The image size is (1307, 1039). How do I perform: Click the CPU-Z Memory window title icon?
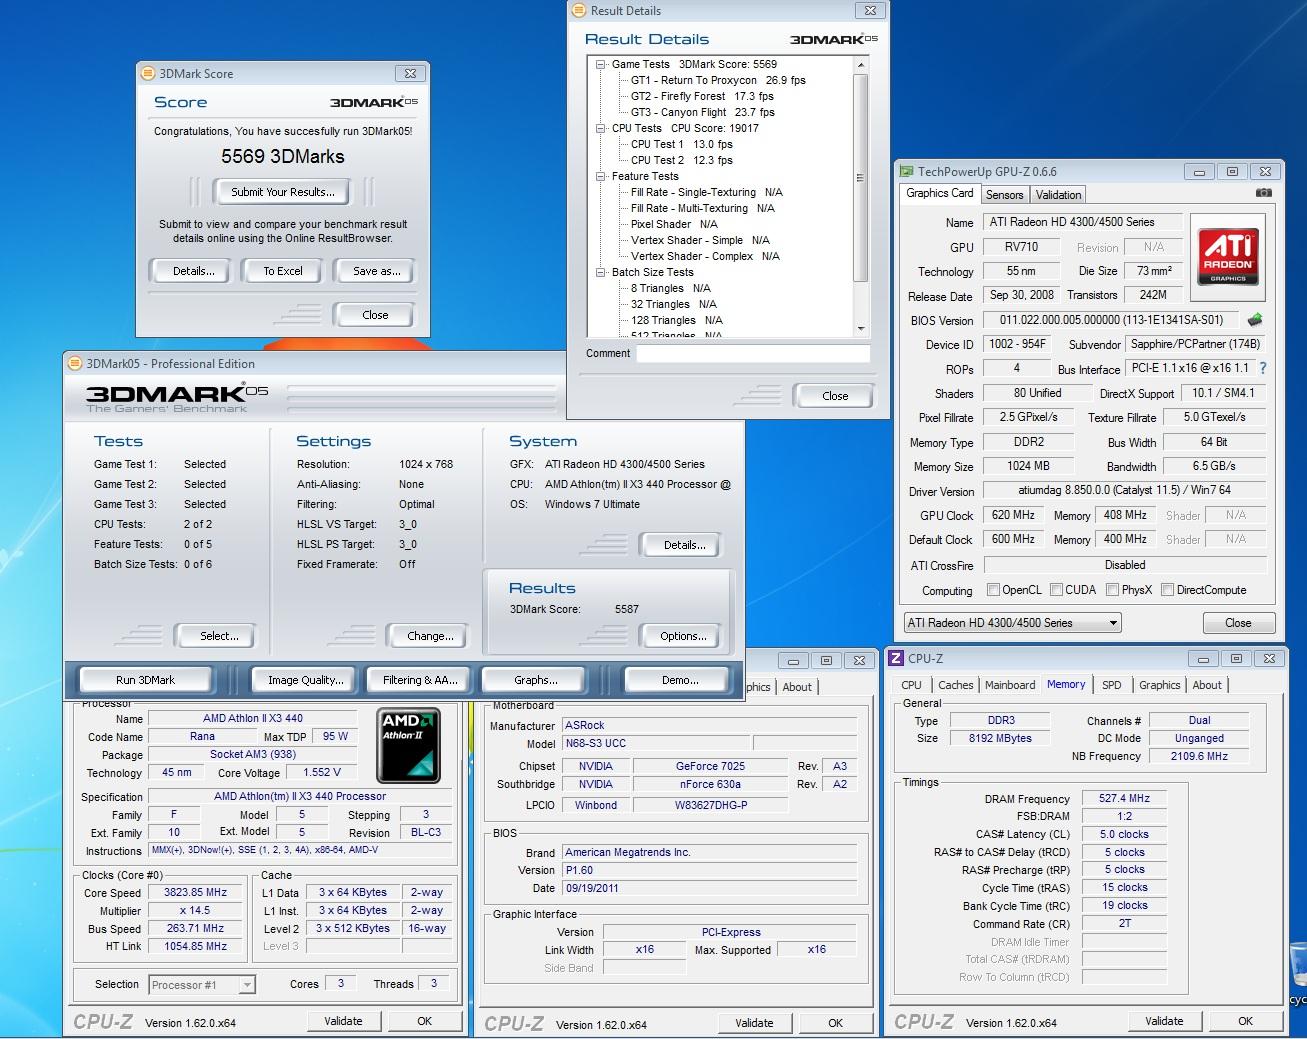(897, 658)
